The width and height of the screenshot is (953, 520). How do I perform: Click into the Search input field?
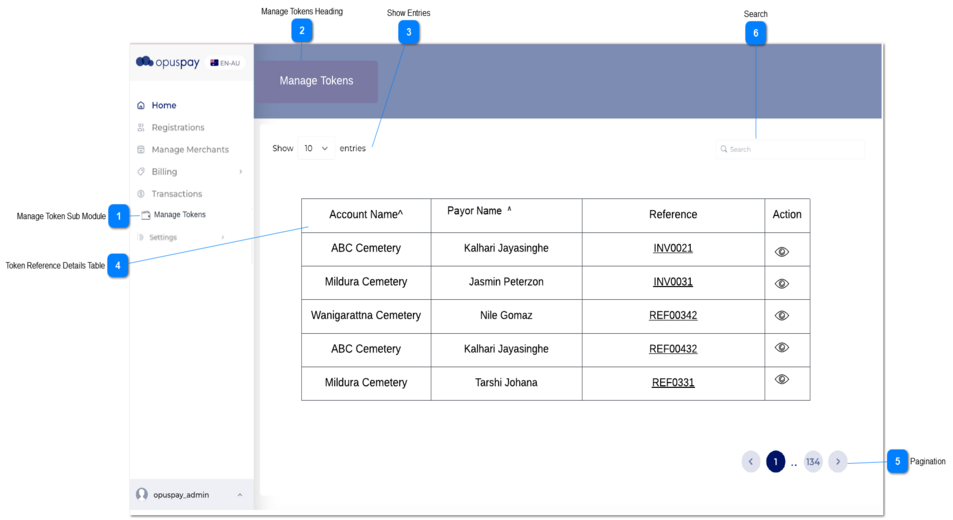pos(790,149)
